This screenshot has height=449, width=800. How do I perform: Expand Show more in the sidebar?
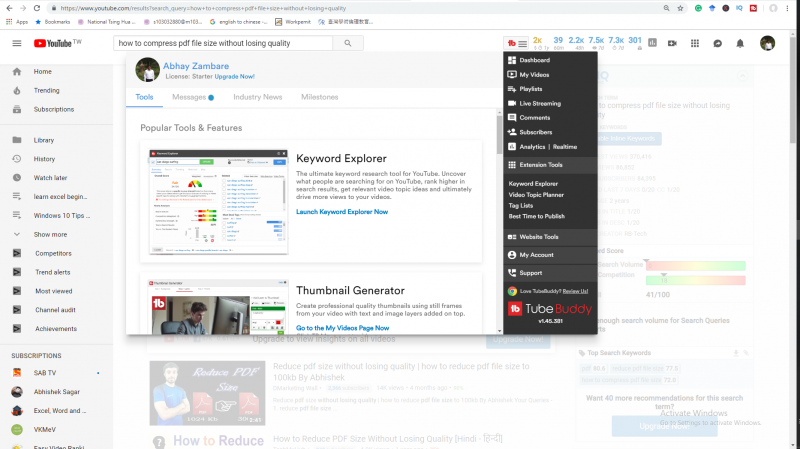pos(50,234)
